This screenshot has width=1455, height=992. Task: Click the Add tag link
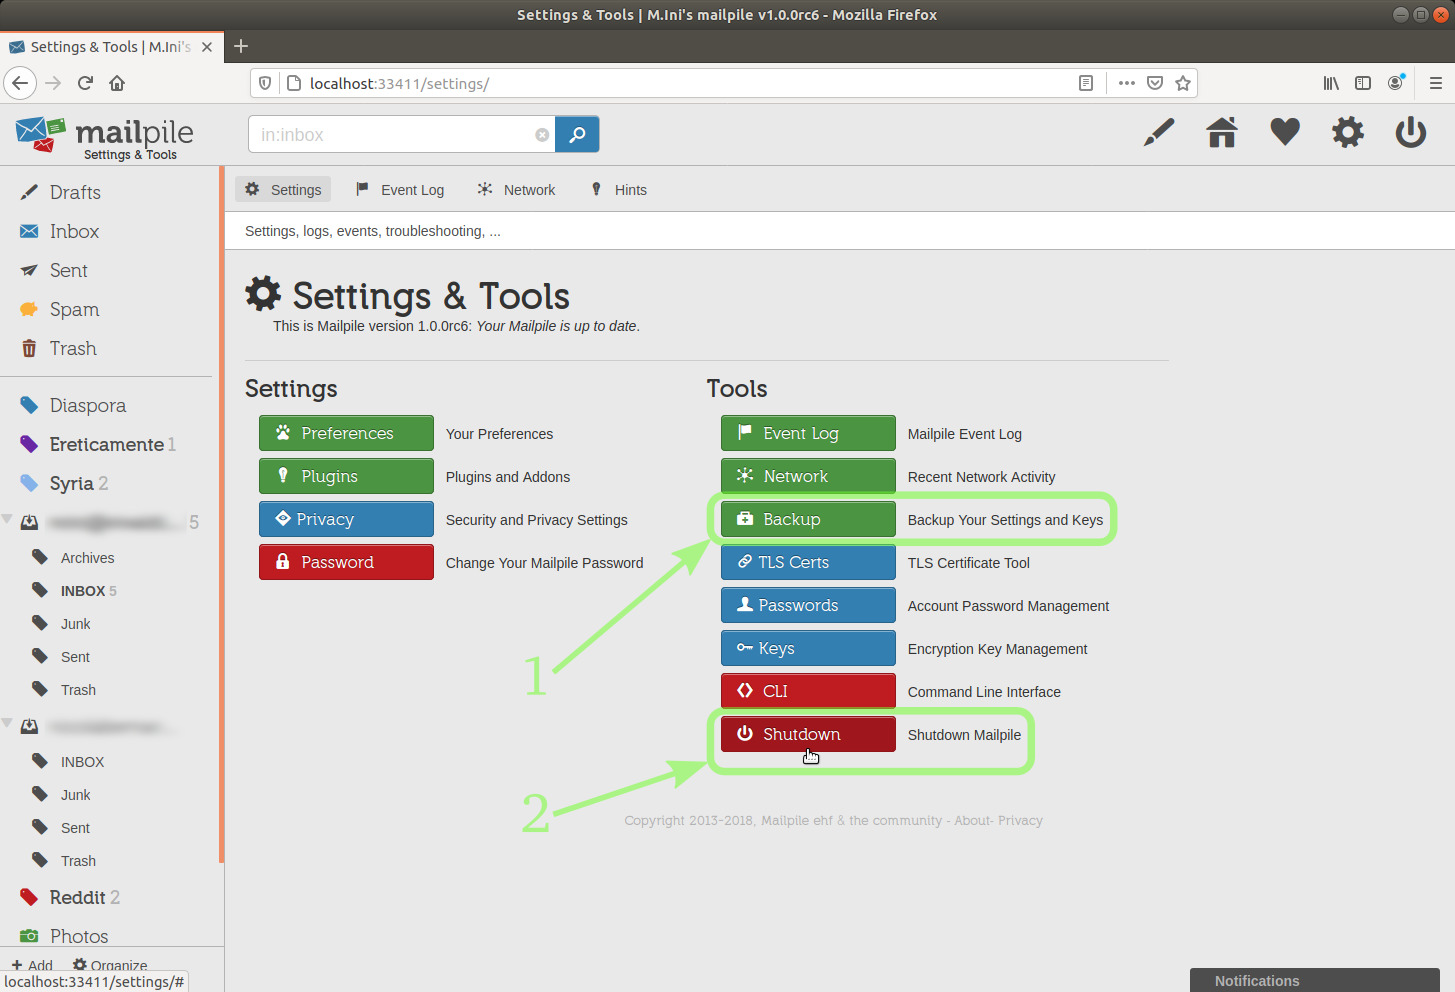pos(32,965)
